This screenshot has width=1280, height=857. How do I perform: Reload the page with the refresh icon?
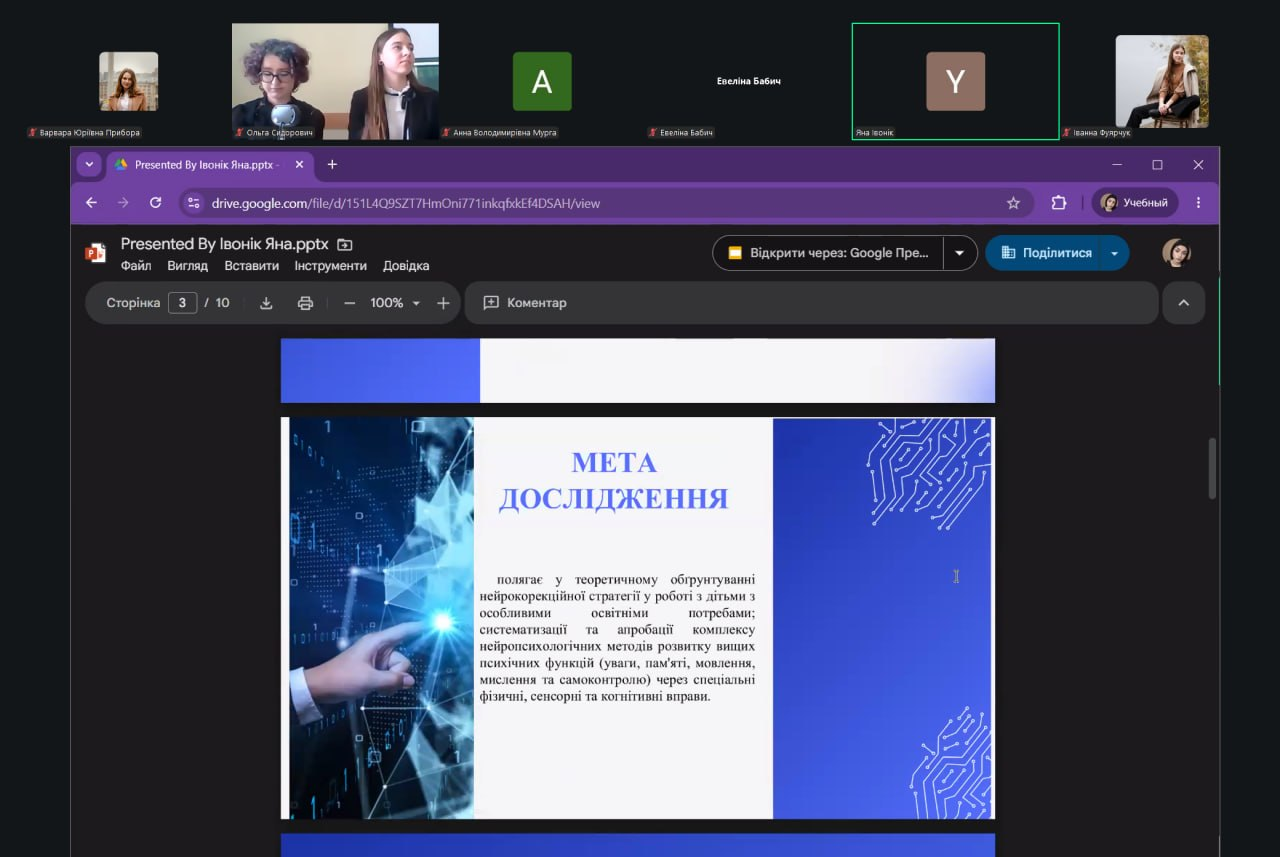click(155, 203)
